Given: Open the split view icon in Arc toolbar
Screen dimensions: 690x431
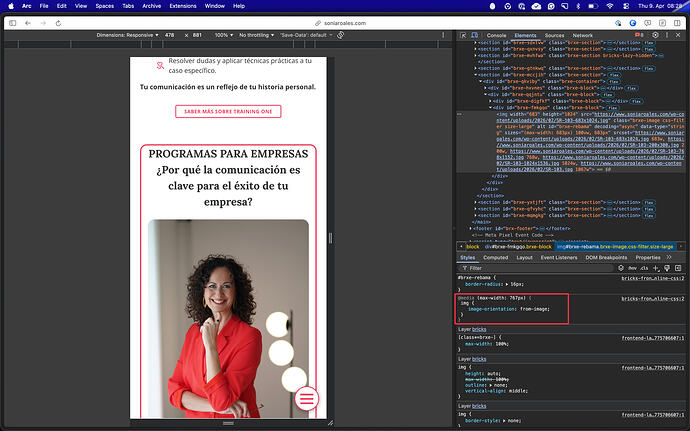Looking at the screenshot, I should 677,23.
